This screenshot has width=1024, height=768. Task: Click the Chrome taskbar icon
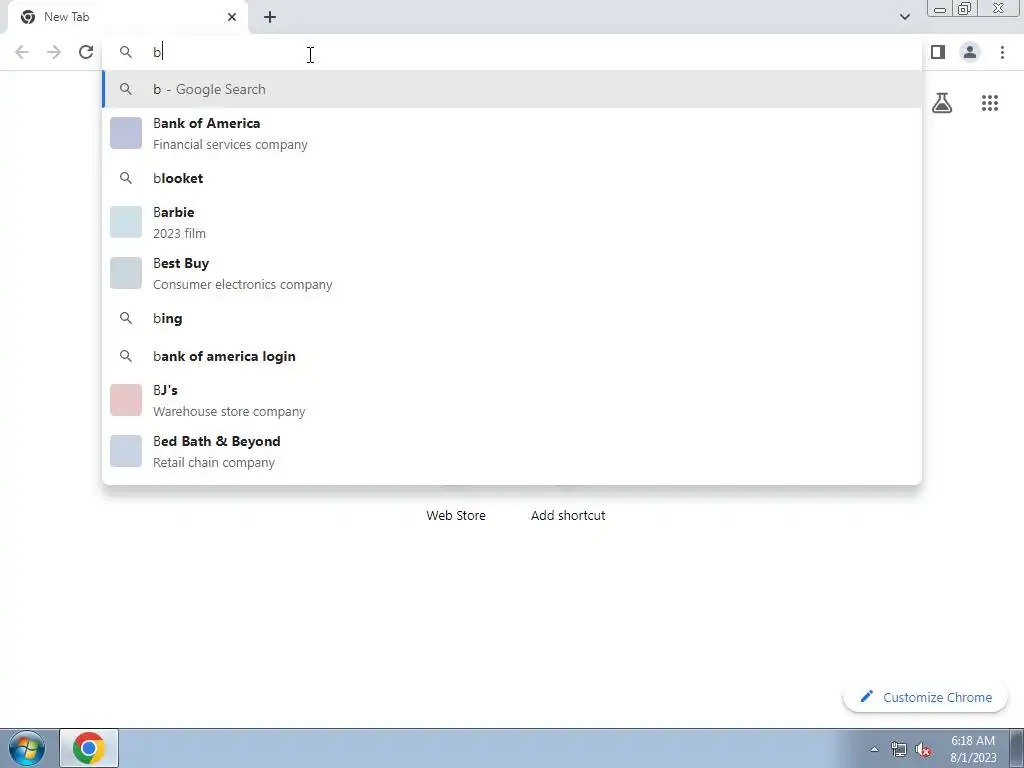pyautogui.click(x=89, y=748)
